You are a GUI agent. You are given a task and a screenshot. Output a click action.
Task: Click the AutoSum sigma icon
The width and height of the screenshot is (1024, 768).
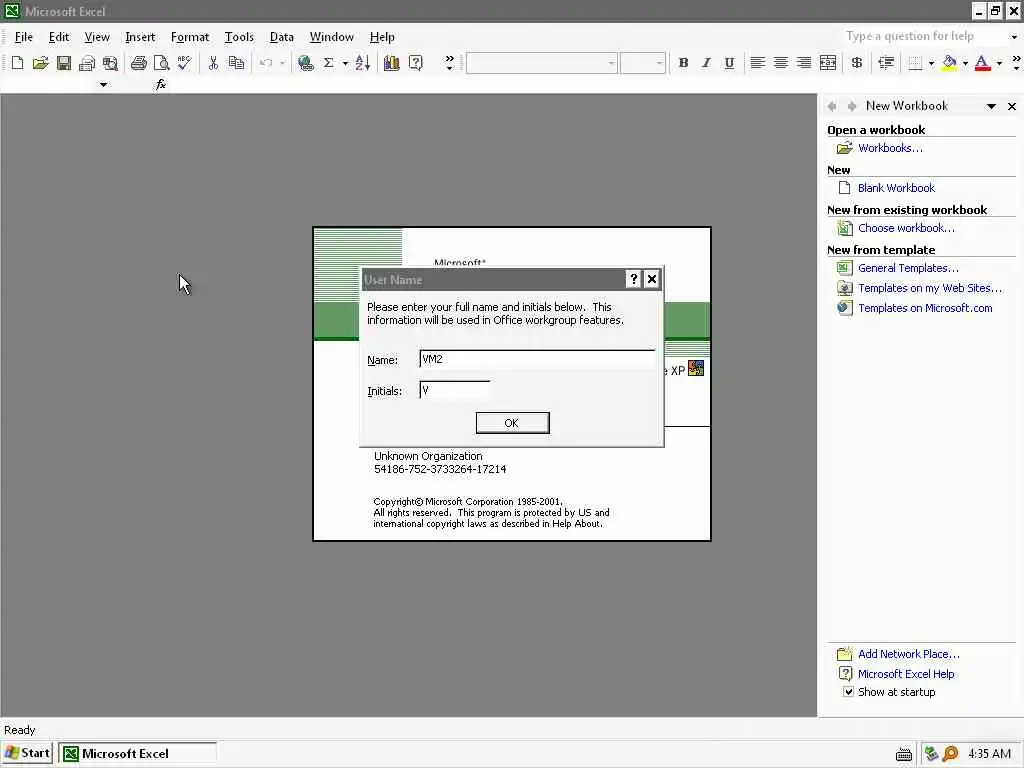[328, 63]
